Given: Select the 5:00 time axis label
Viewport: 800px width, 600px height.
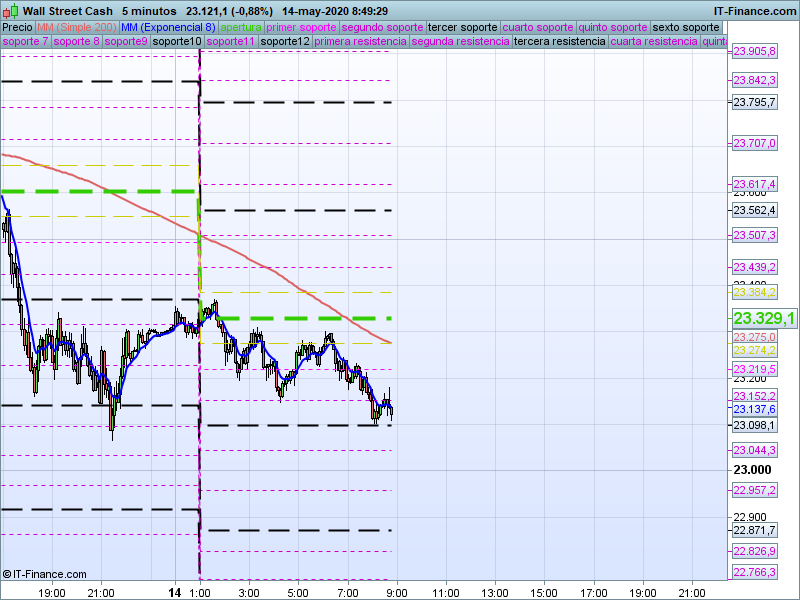Looking at the screenshot, I should point(298,593).
